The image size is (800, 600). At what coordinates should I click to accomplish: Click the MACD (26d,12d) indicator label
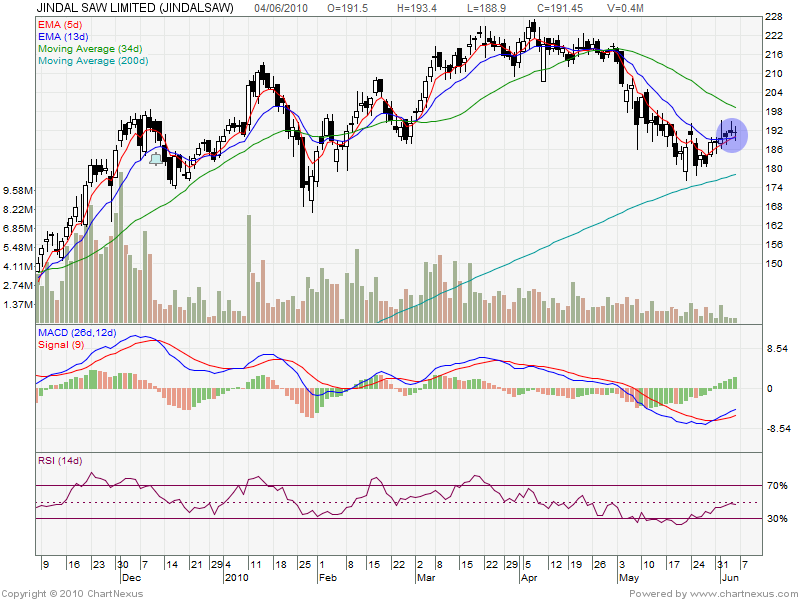pyautogui.click(x=80, y=331)
